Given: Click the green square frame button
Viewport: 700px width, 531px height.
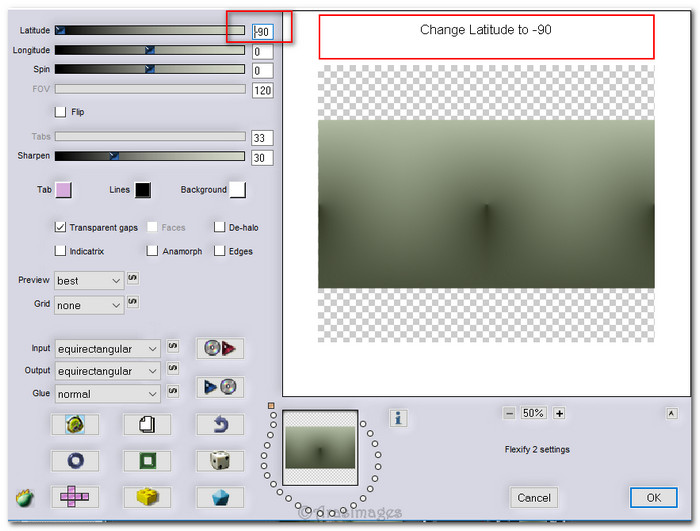Looking at the screenshot, I should pyautogui.click(x=147, y=461).
